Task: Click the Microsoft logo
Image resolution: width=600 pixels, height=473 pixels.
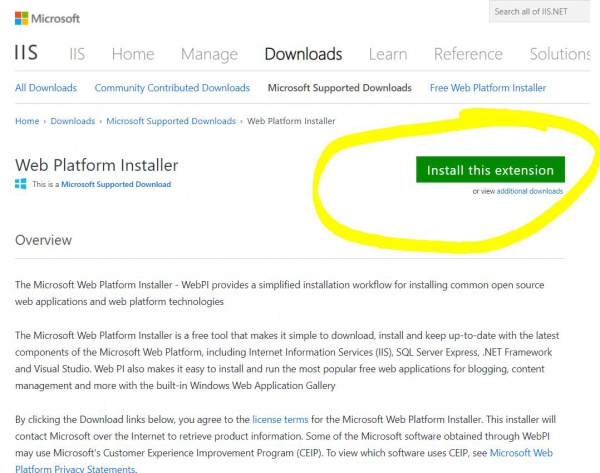Action: (x=47, y=18)
